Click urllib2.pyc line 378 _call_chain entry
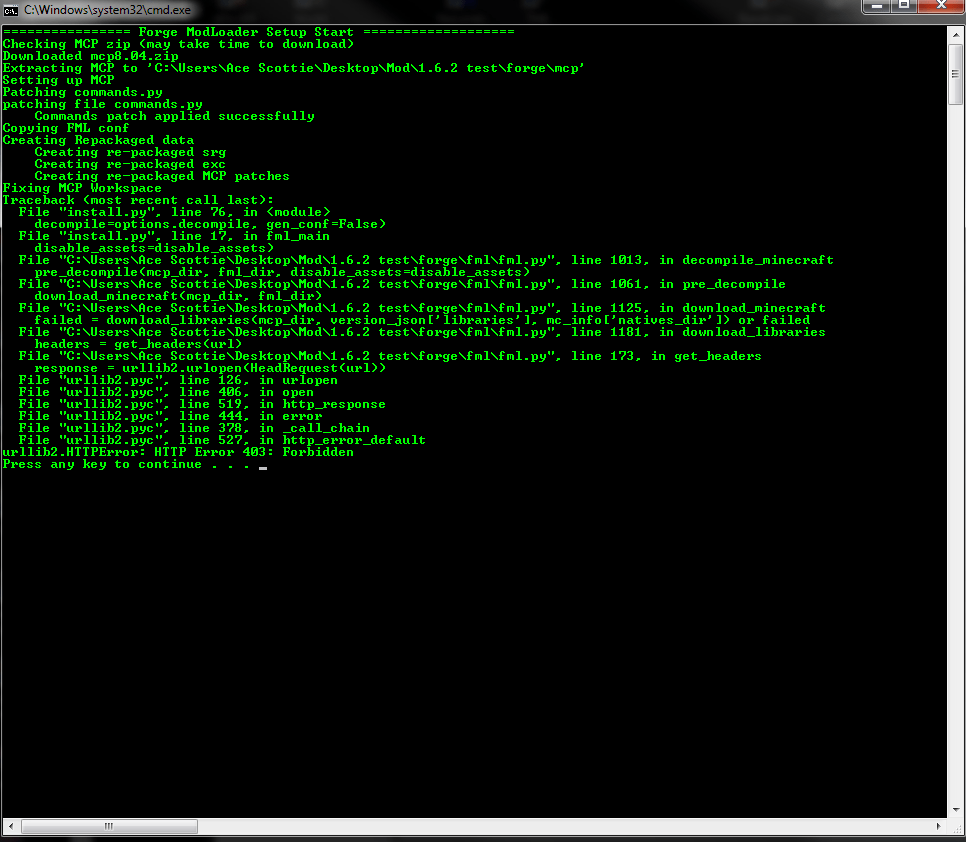Viewport: 966px width, 842px height. pyautogui.click(x=194, y=429)
